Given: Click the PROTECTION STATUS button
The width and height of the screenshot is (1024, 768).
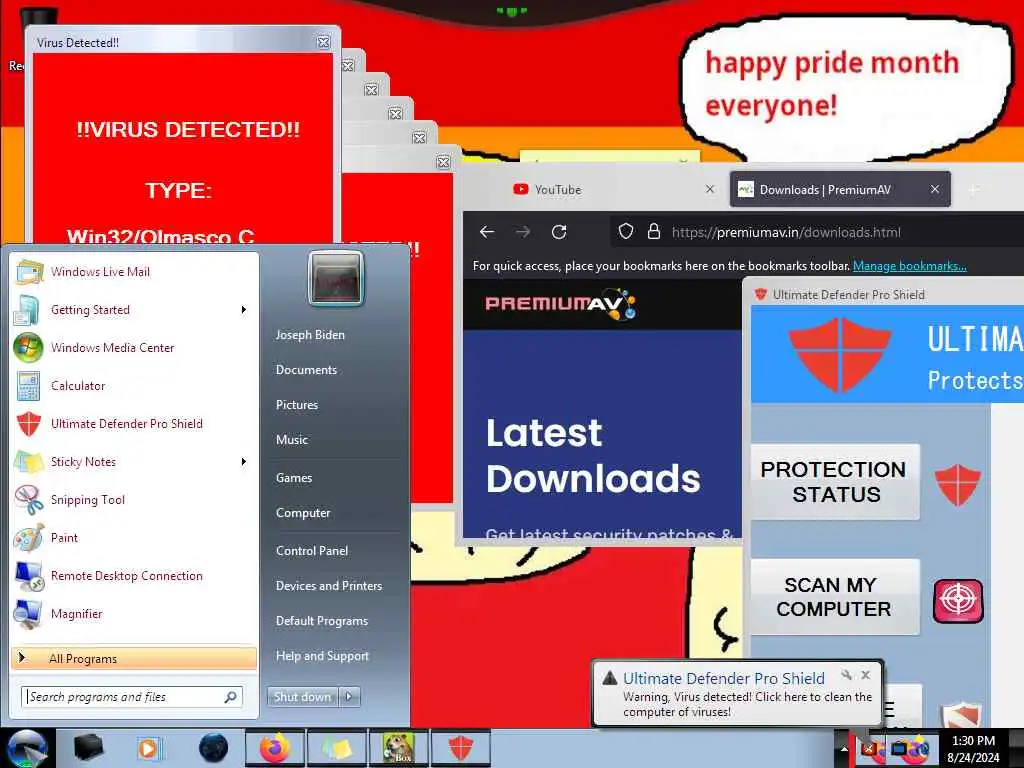Looking at the screenshot, I should 835,482.
